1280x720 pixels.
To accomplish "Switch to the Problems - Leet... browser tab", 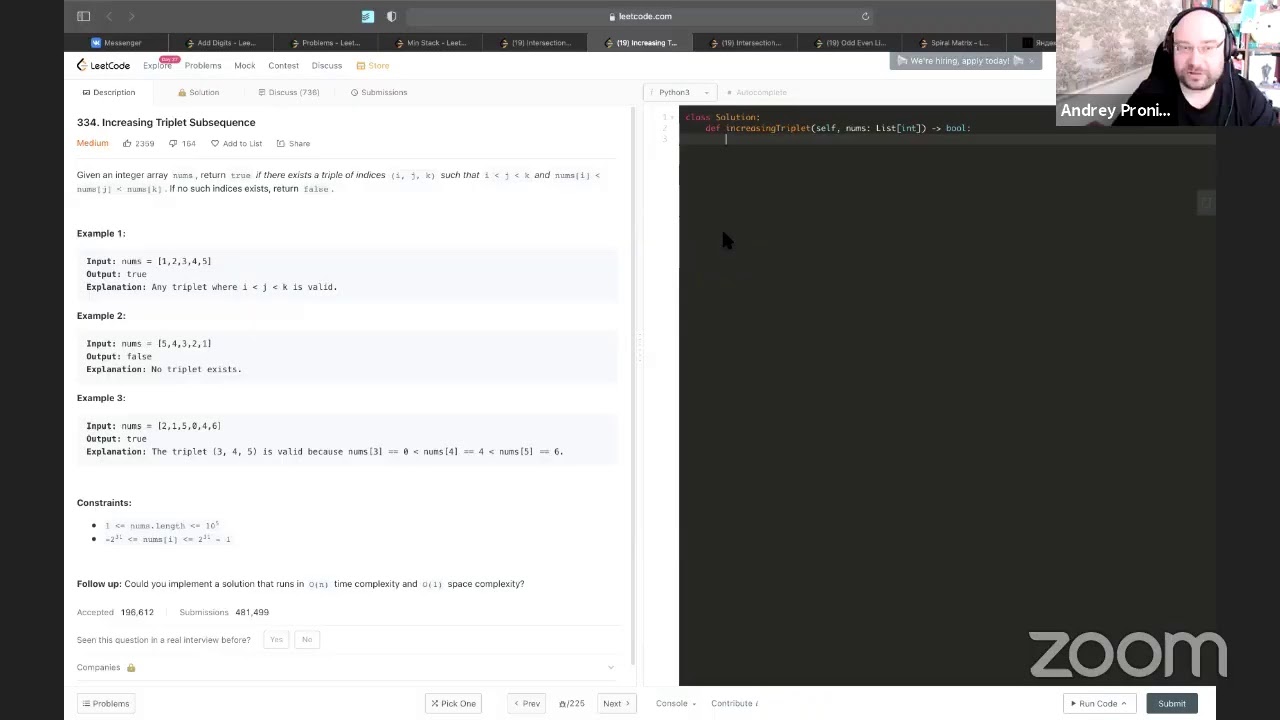I will tap(325, 43).
